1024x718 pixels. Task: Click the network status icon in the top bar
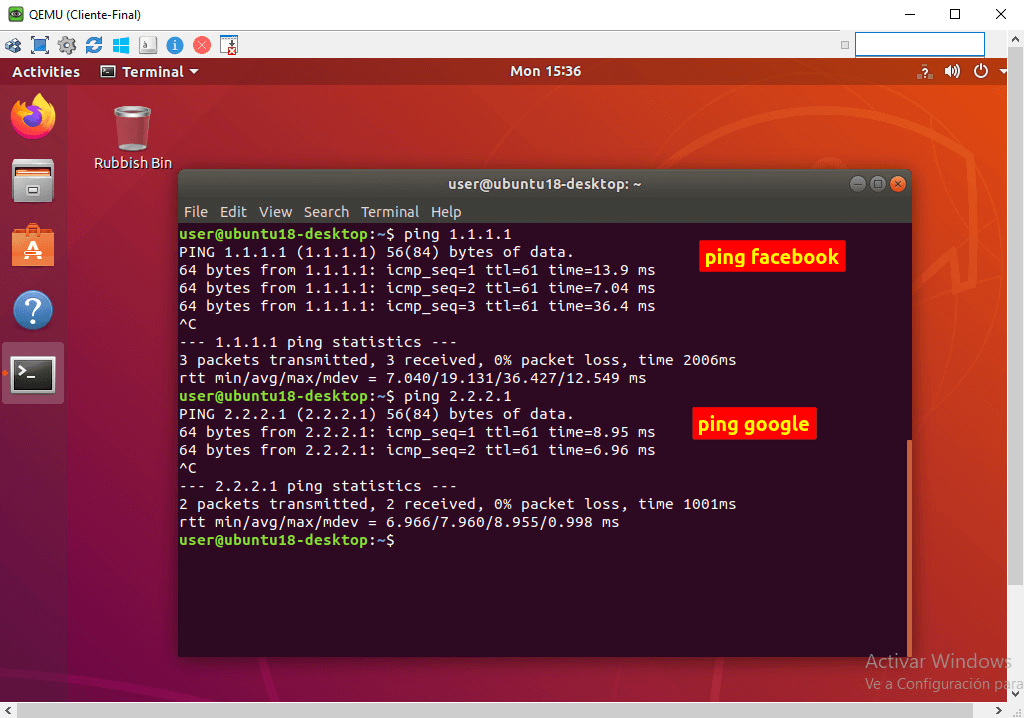point(925,72)
